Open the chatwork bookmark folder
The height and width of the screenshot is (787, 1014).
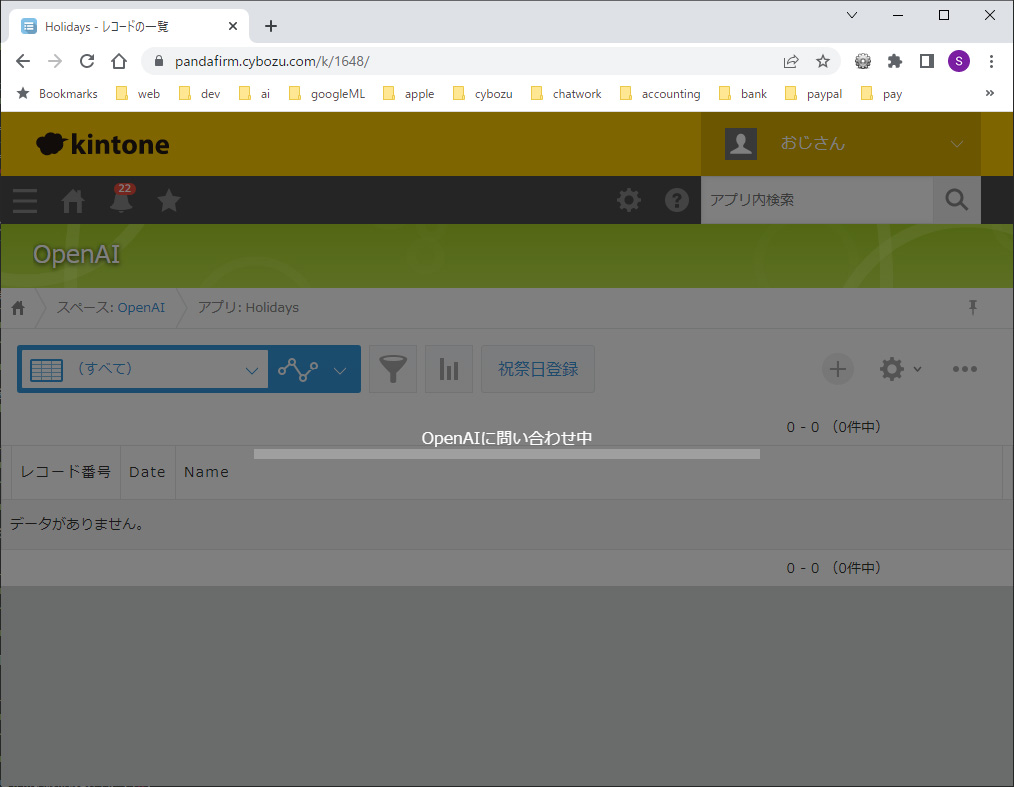(566, 94)
